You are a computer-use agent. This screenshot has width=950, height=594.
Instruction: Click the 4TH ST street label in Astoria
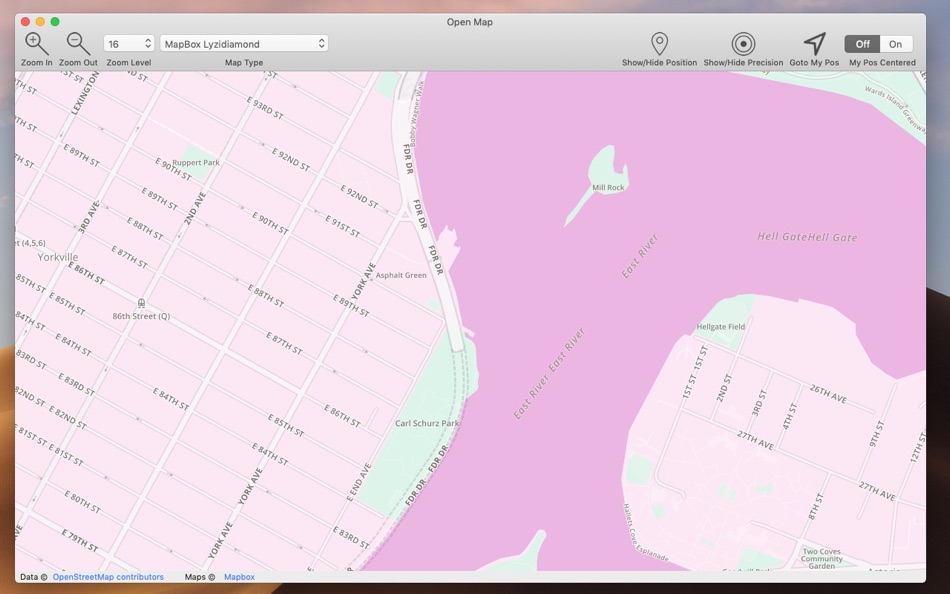click(789, 416)
